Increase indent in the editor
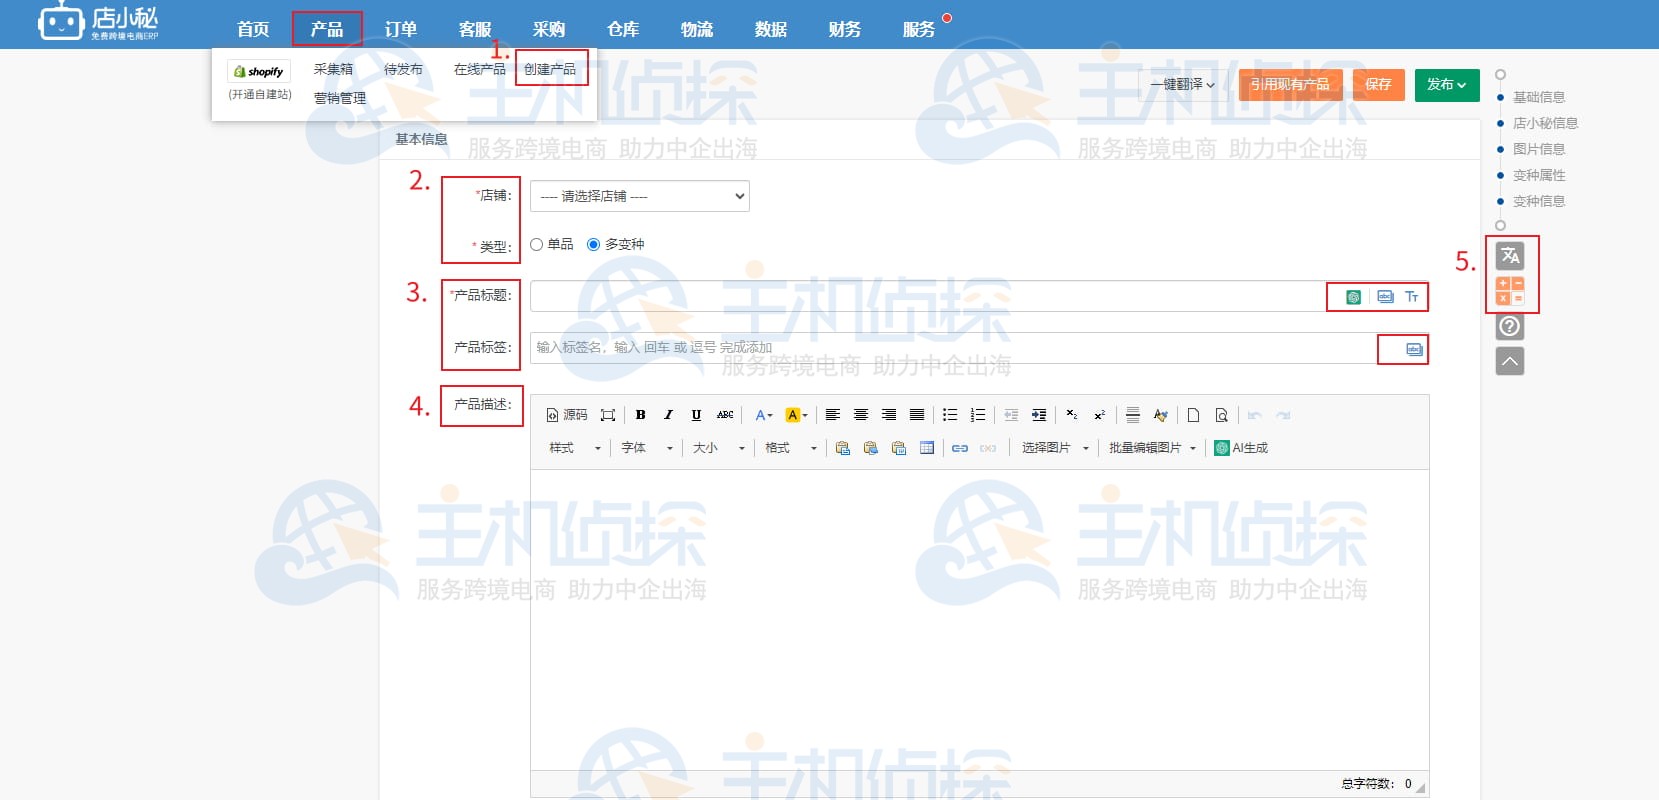Image resolution: width=1659 pixels, height=800 pixels. (x=1039, y=415)
